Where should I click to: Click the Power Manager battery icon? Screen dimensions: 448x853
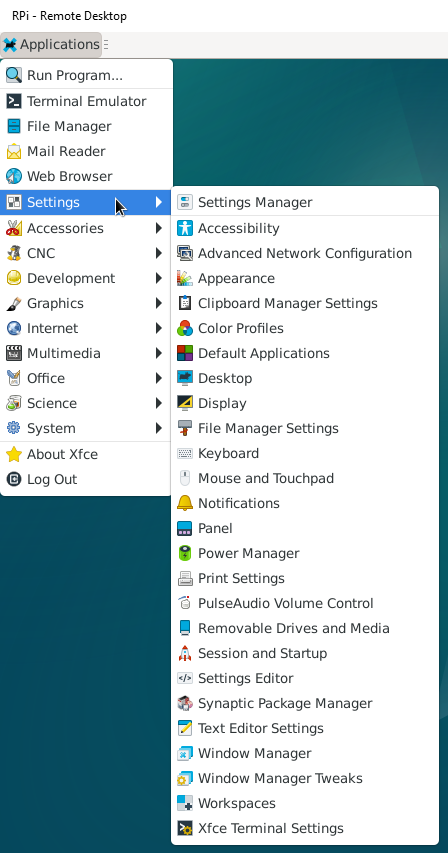pos(185,553)
